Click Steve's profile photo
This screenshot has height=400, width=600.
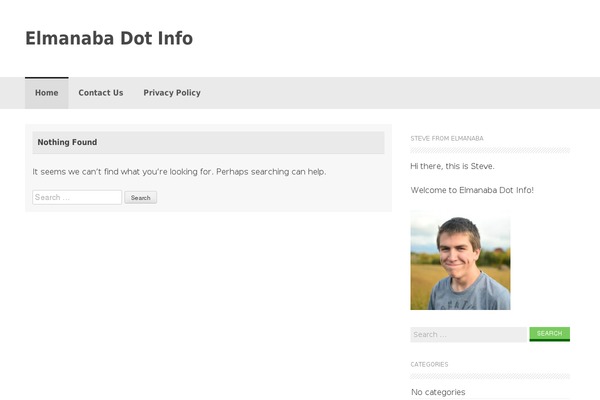[460, 260]
